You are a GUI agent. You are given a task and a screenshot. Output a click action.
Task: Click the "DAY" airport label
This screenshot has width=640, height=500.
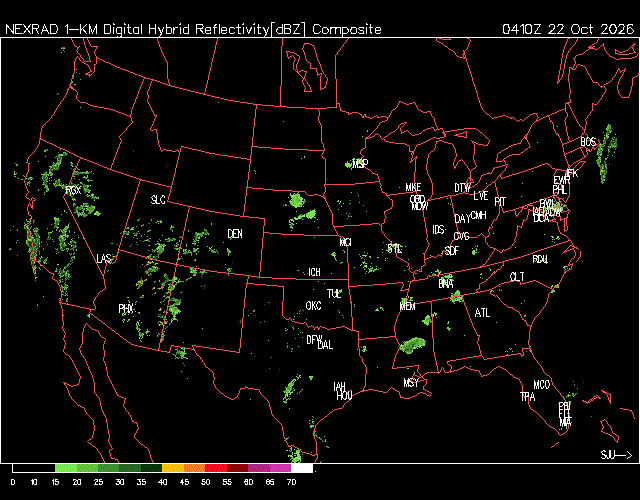click(x=462, y=219)
